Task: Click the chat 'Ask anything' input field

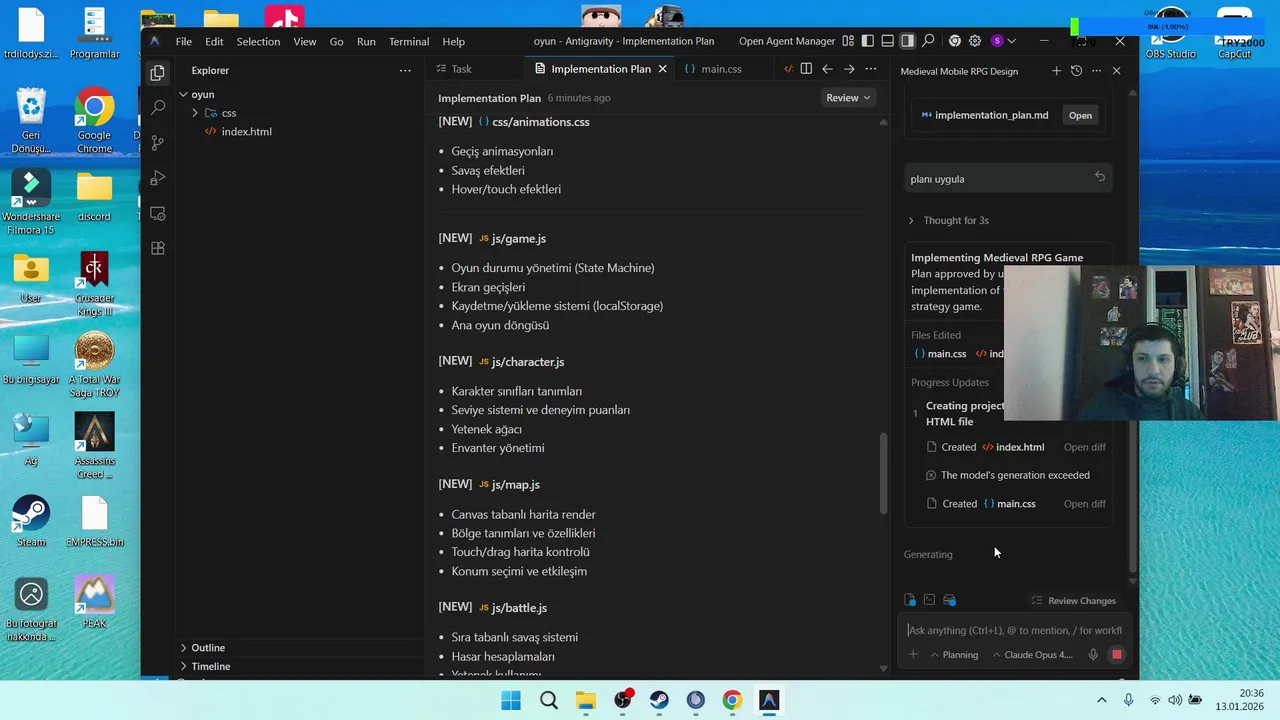Action: (x=1014, y=630)
